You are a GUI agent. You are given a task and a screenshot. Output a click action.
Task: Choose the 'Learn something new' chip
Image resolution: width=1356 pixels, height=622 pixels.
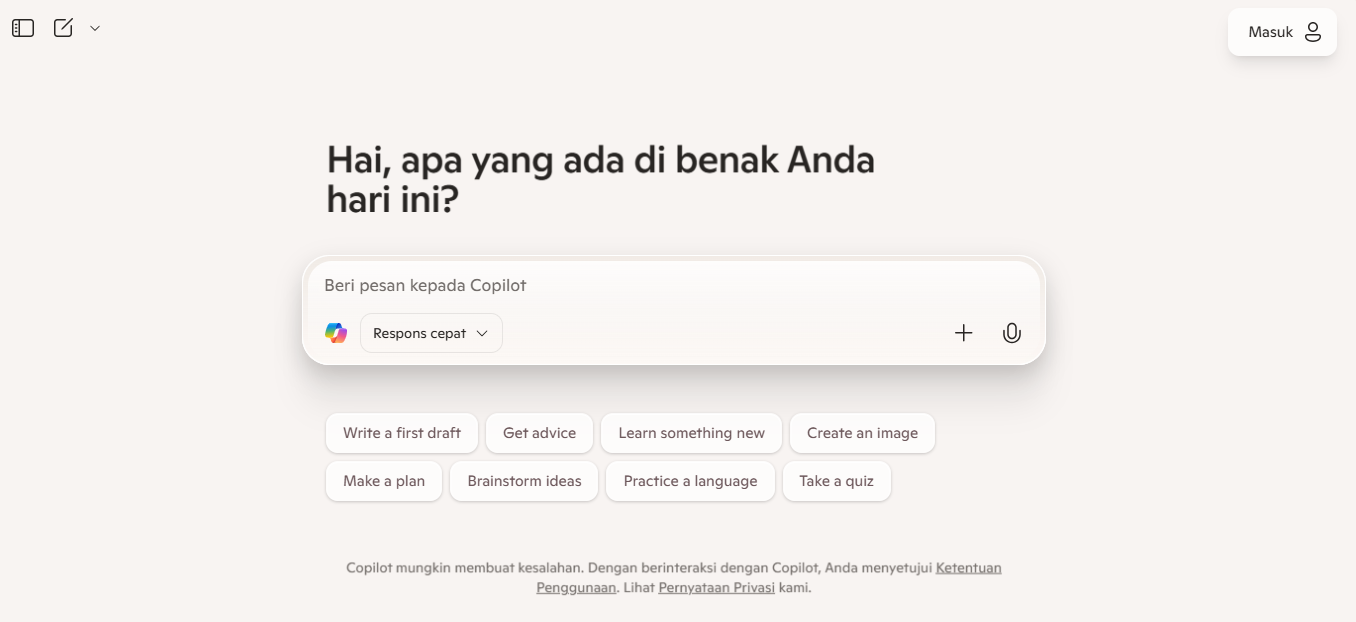692,433
